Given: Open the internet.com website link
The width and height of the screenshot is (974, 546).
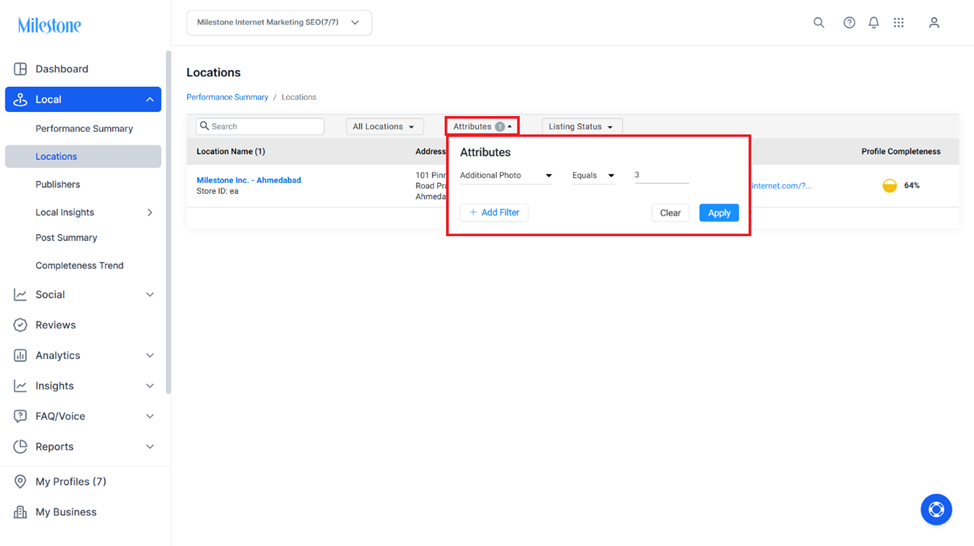Looking at the screenshot, I should coord(781,186).
